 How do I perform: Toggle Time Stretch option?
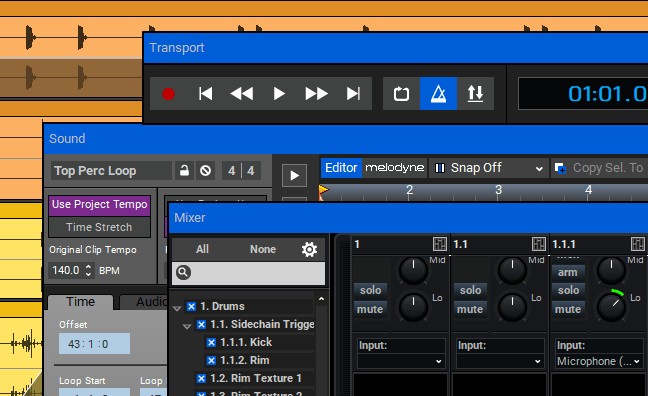[99, 227]
